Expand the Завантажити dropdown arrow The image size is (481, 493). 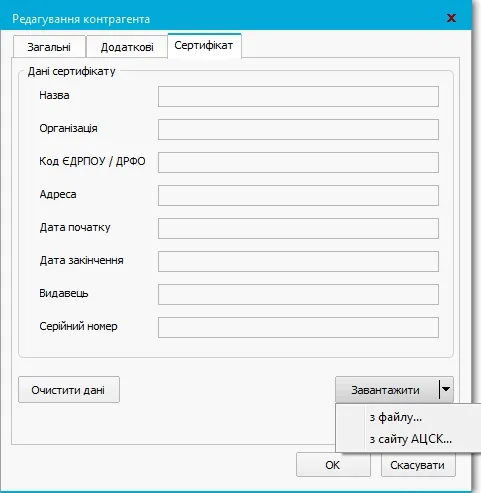pos(446,389)
